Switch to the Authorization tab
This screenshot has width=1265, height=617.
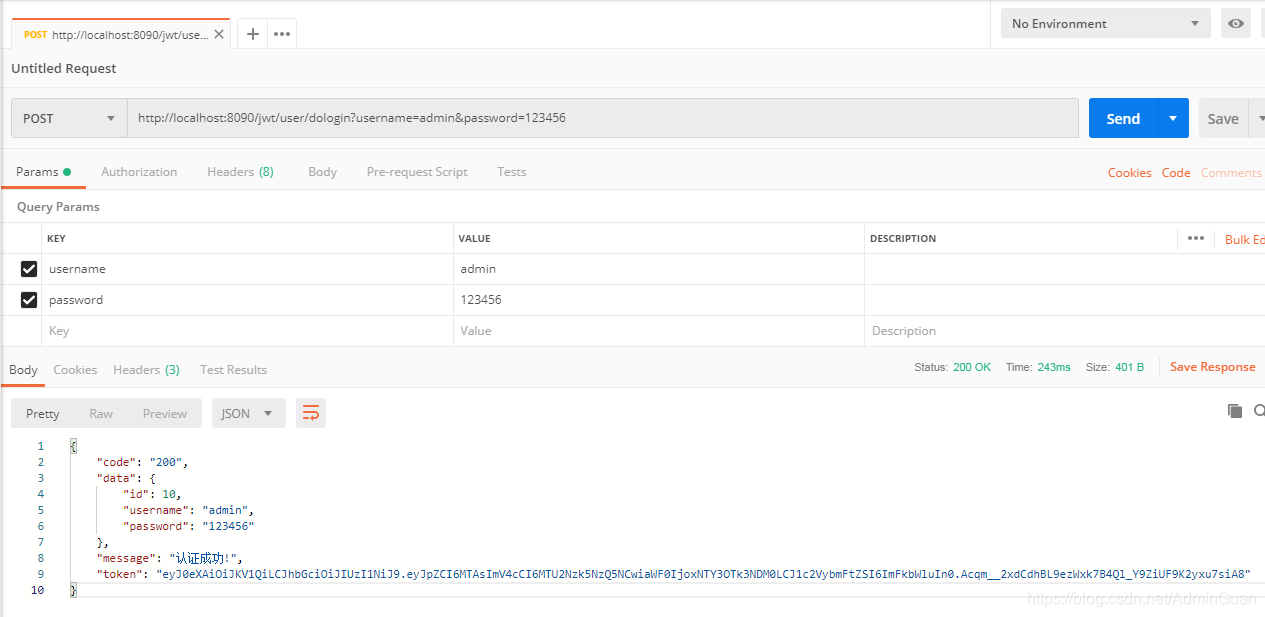click(139, 171)
